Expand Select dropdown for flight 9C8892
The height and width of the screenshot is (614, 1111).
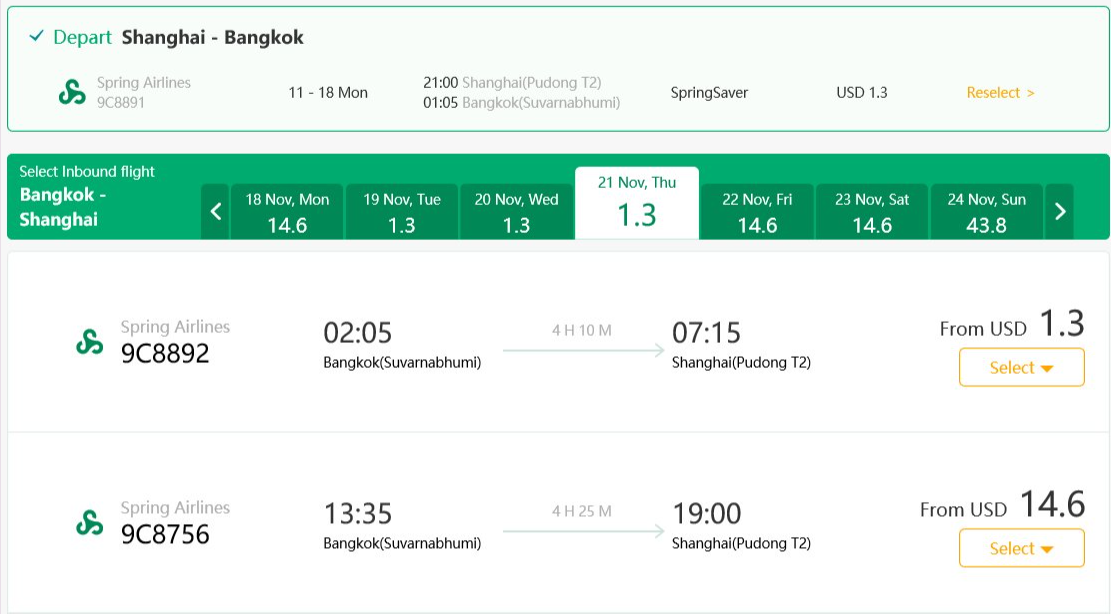pos(1021,367)
